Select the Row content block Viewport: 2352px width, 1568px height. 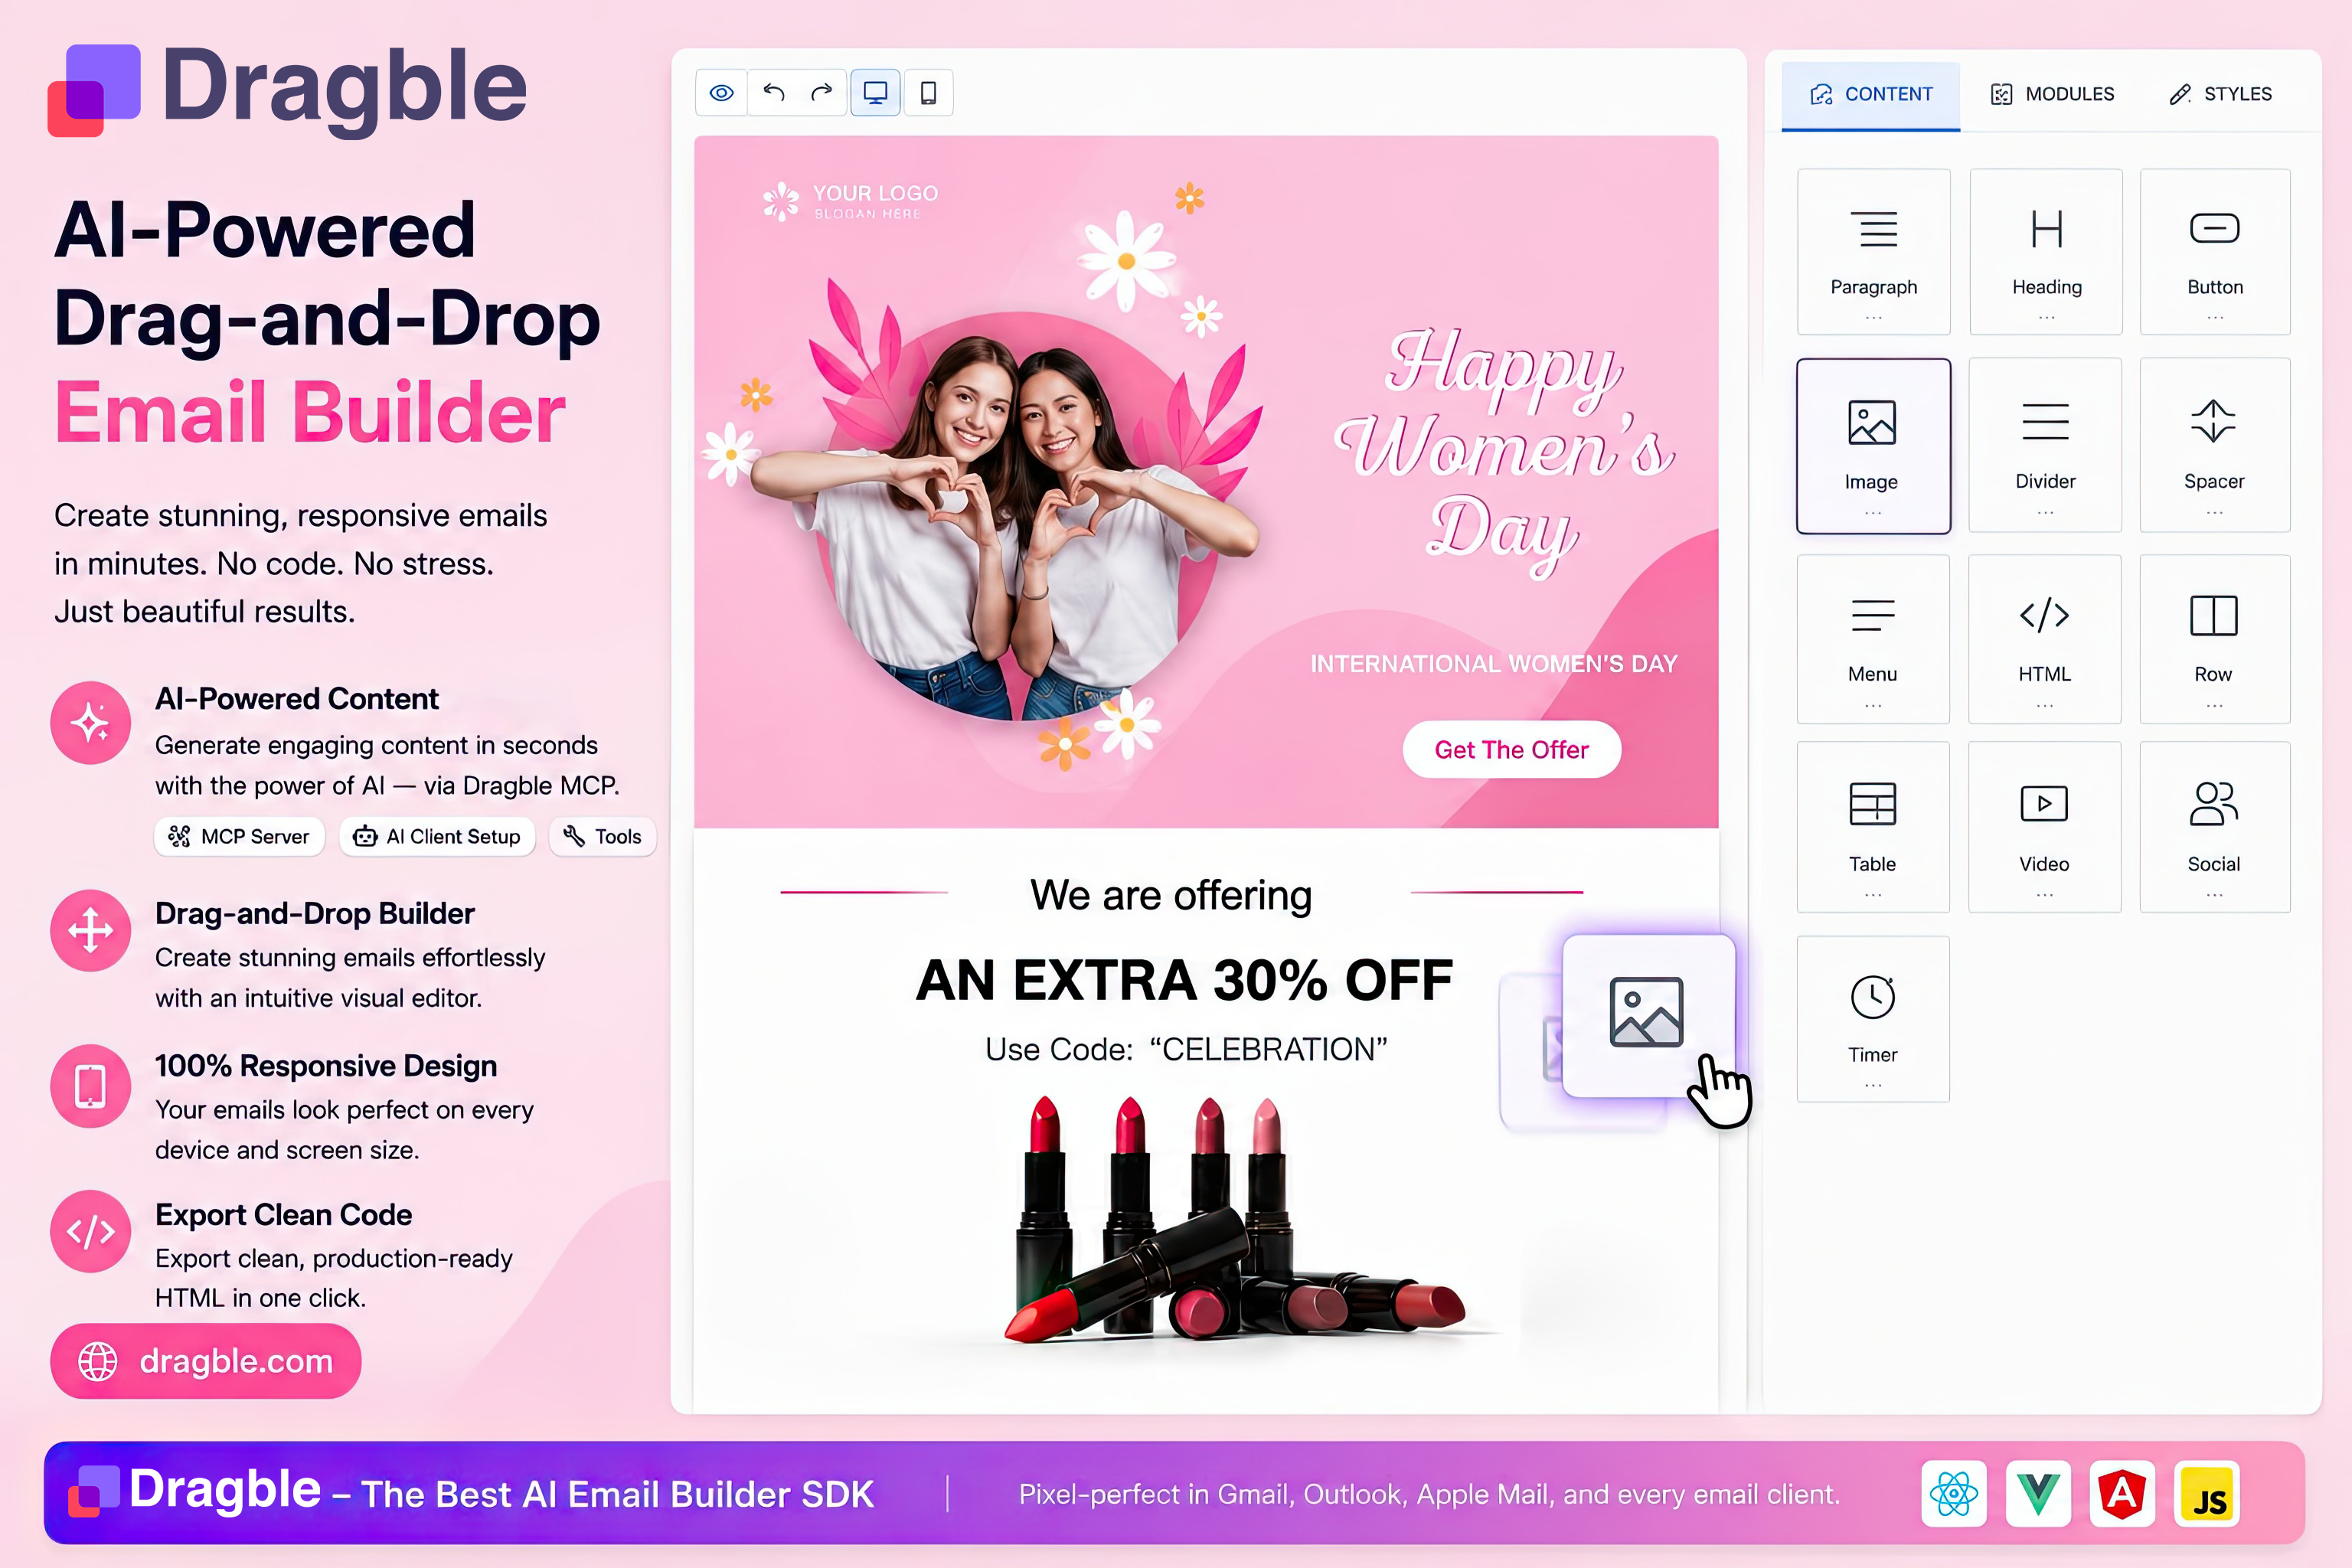[2215, 639]
